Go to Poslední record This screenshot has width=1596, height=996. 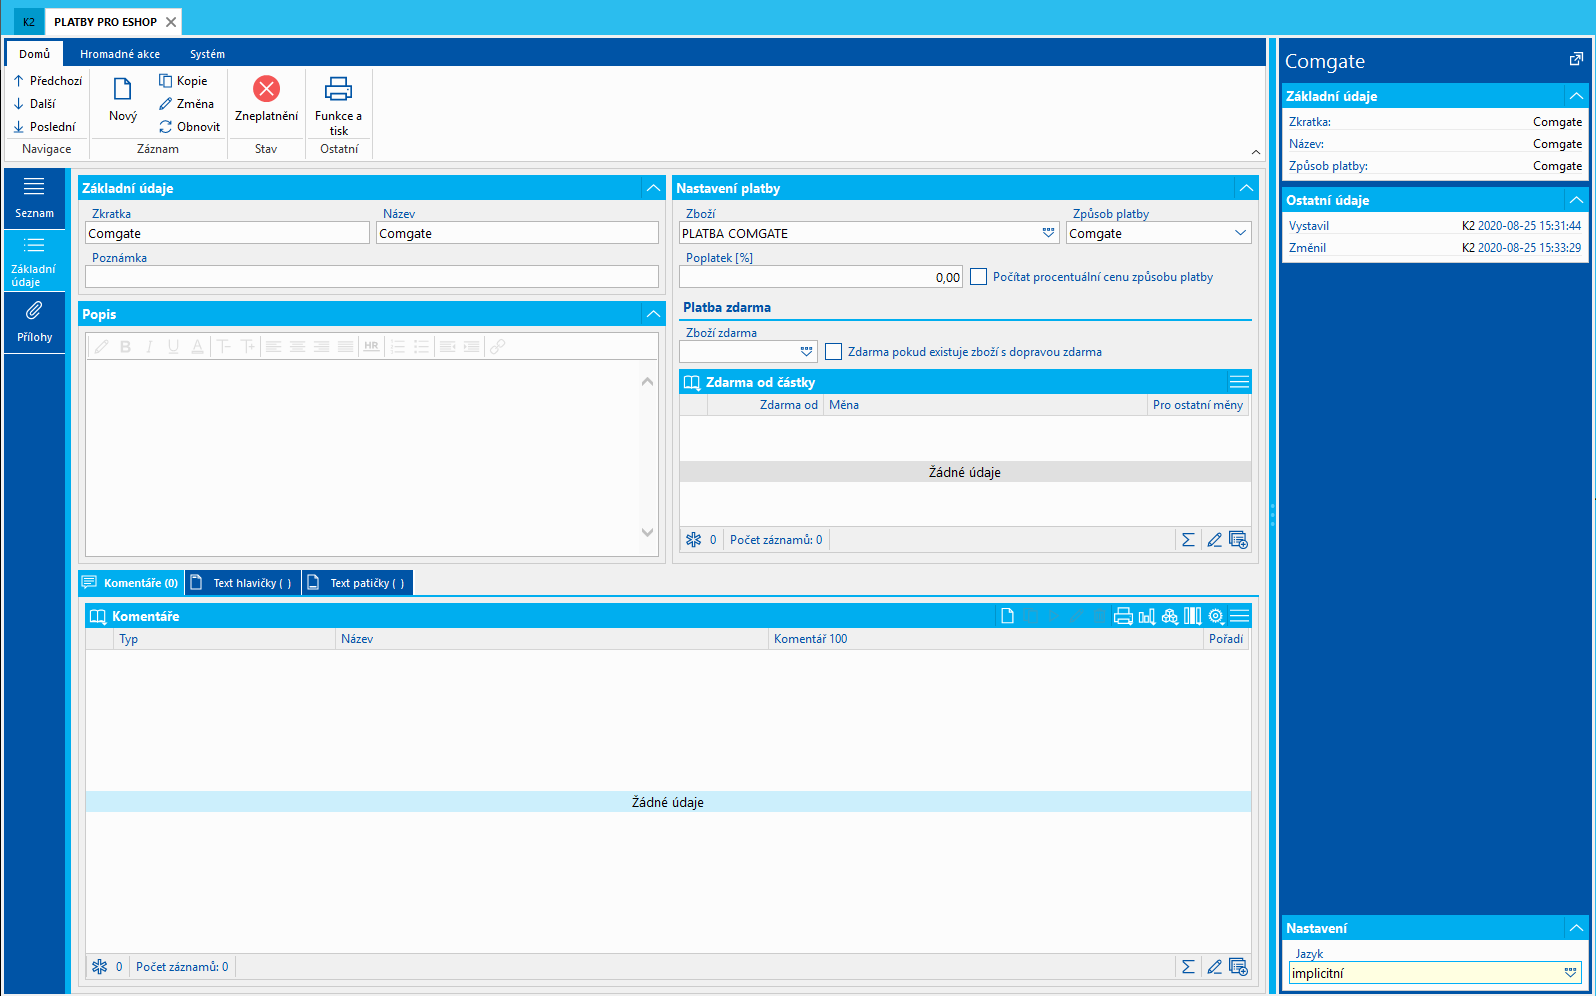pyautogui.click(x=44, y=127)
